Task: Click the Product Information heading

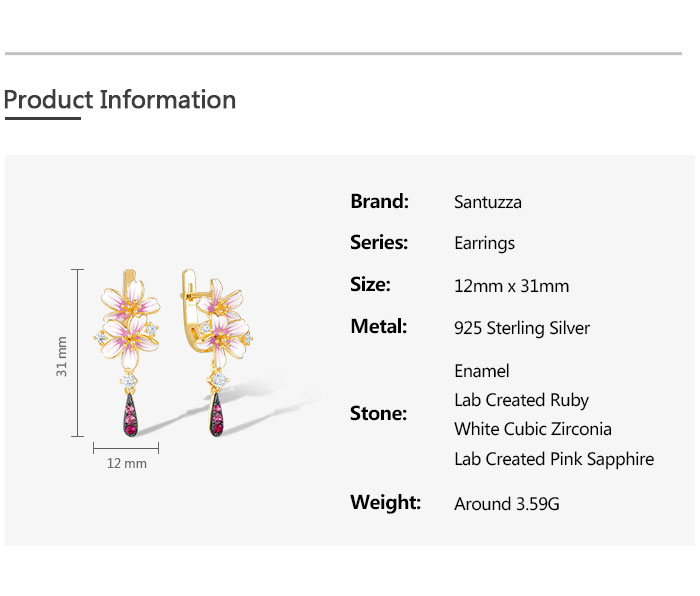Action: click(120, 100)
